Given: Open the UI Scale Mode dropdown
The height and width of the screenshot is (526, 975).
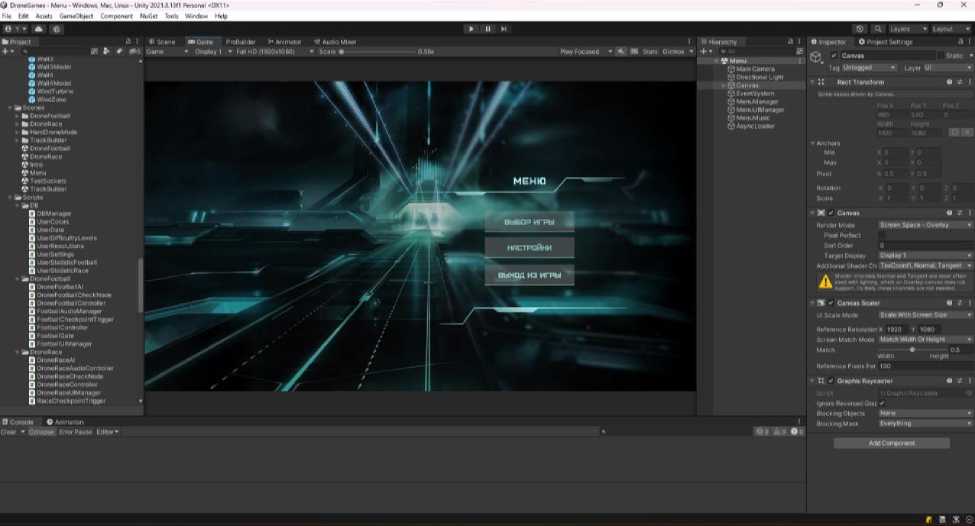Looking at the screenshot, I should [925, 315].
